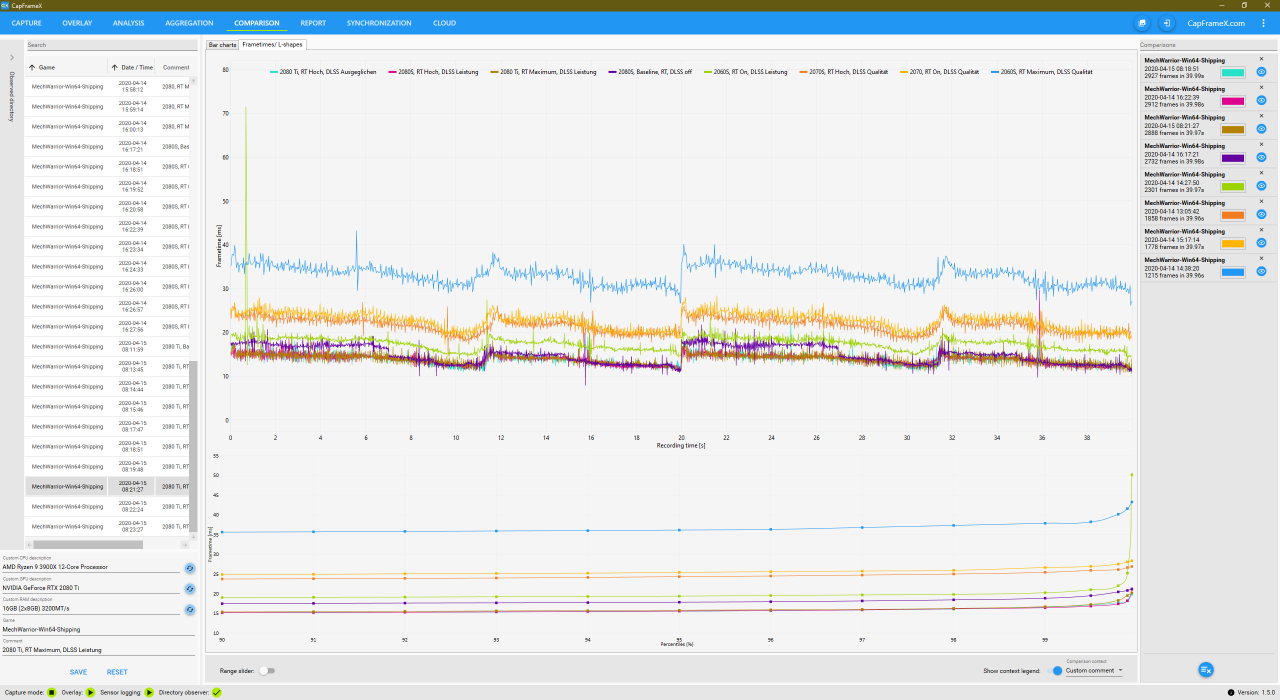Viewport: 1280px width, 700px height.
Task: Switch to the Bar charts view tab
Action: pyautogui.click(x=222, y=45)
